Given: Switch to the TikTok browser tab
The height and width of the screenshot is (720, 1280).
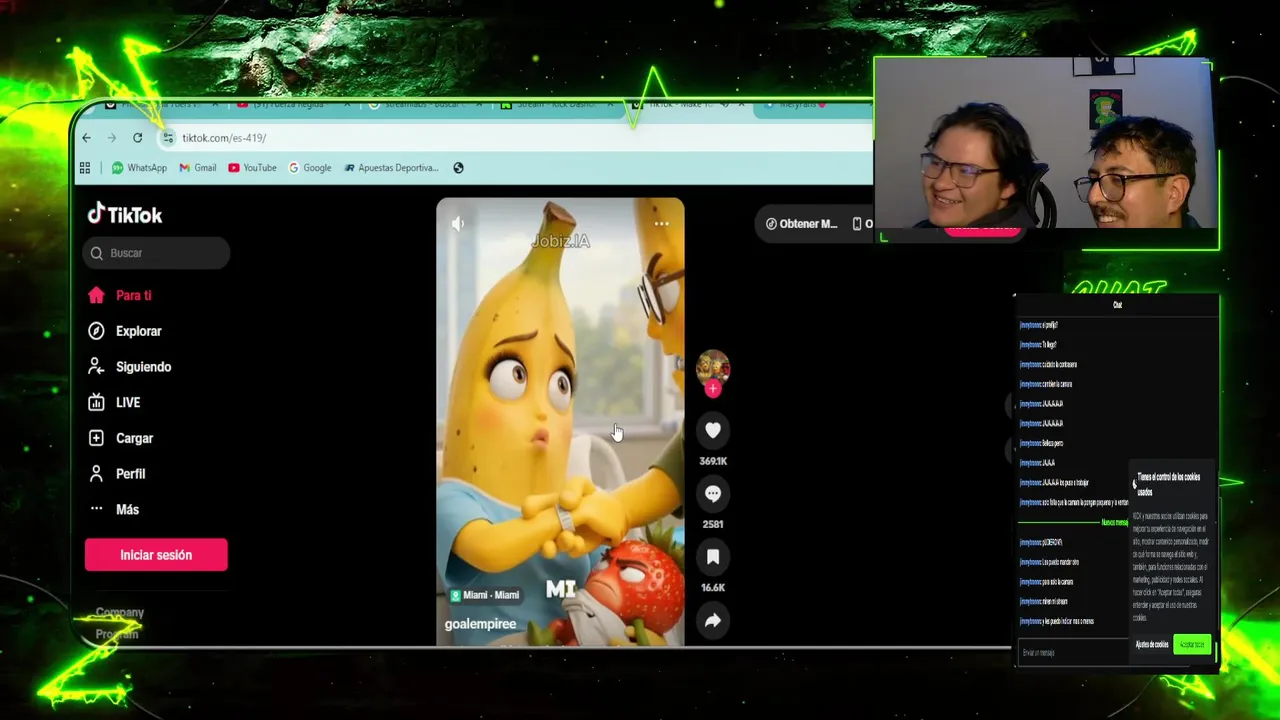Looking at the screenshot, I should pos(690,105).
